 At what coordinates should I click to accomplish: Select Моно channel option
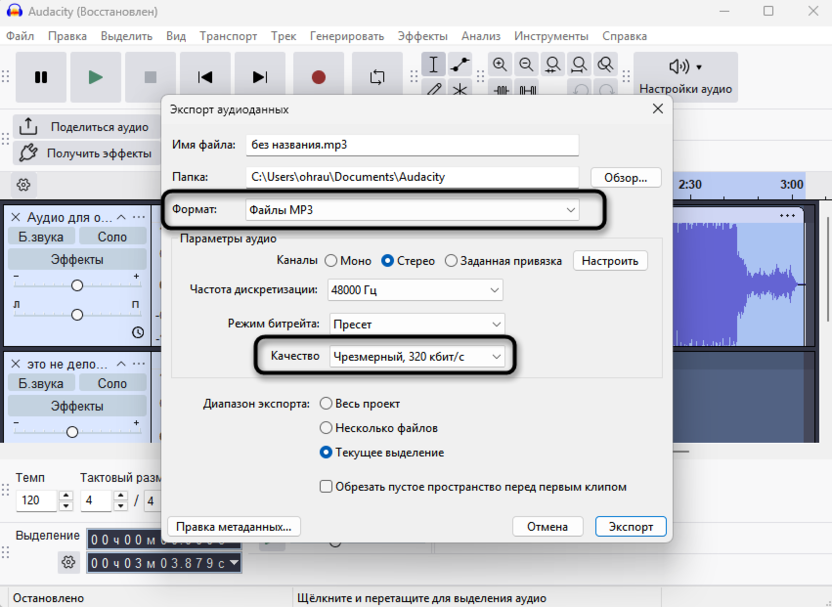point(331,261)
